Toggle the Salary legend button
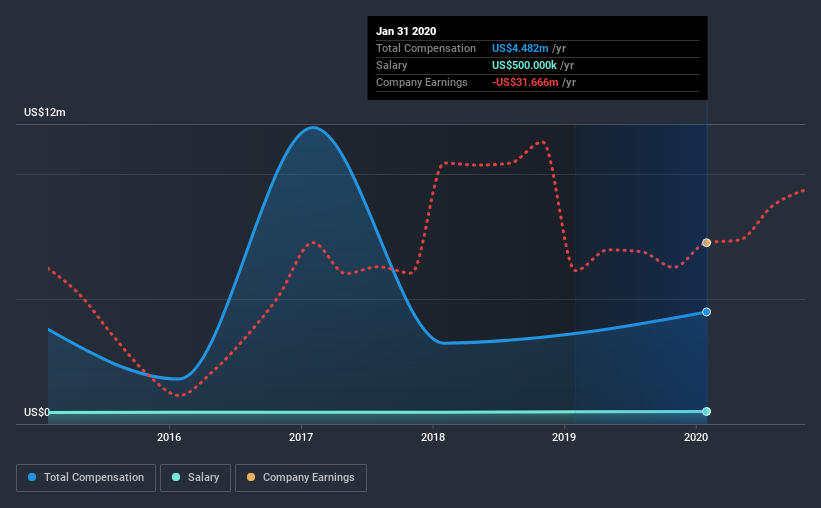This screenshot has height=508, width=821. click(195, 478)
